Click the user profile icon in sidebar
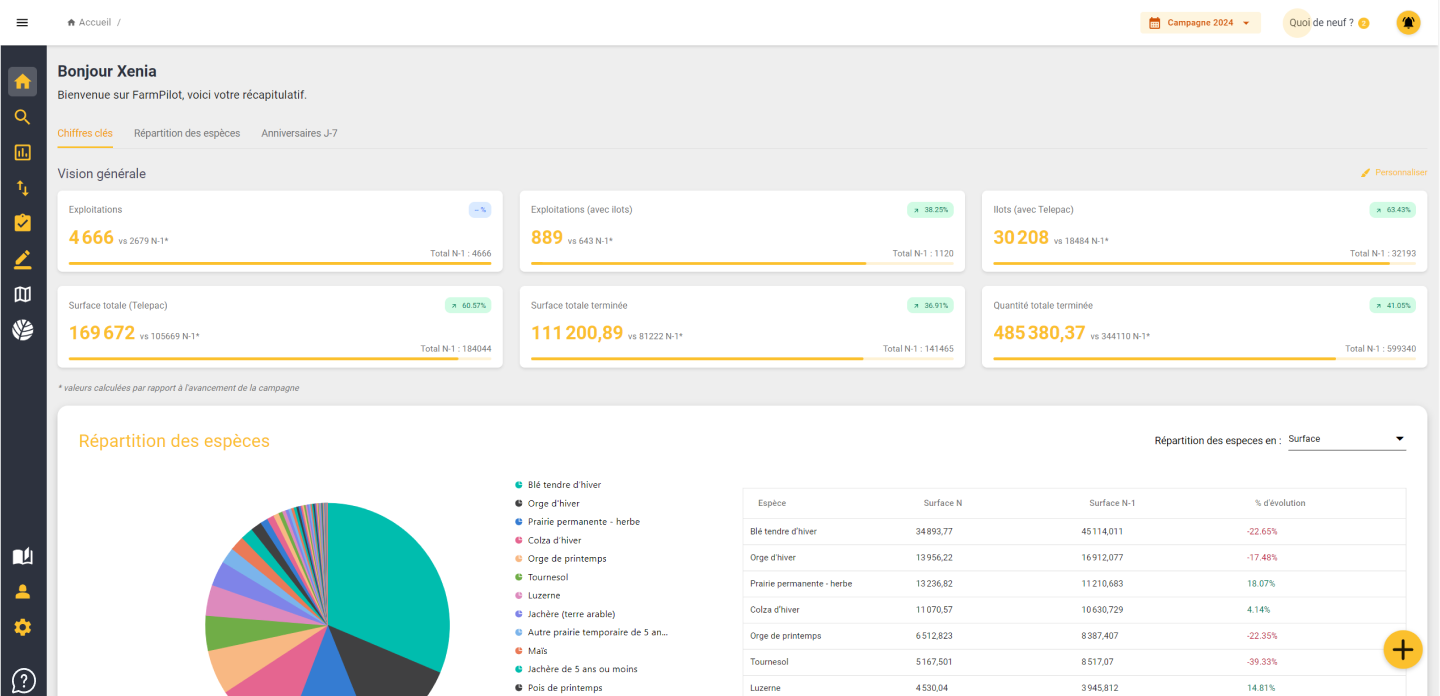The height and width of the screenshot is (696, 1440). click(x=22, y=591)
